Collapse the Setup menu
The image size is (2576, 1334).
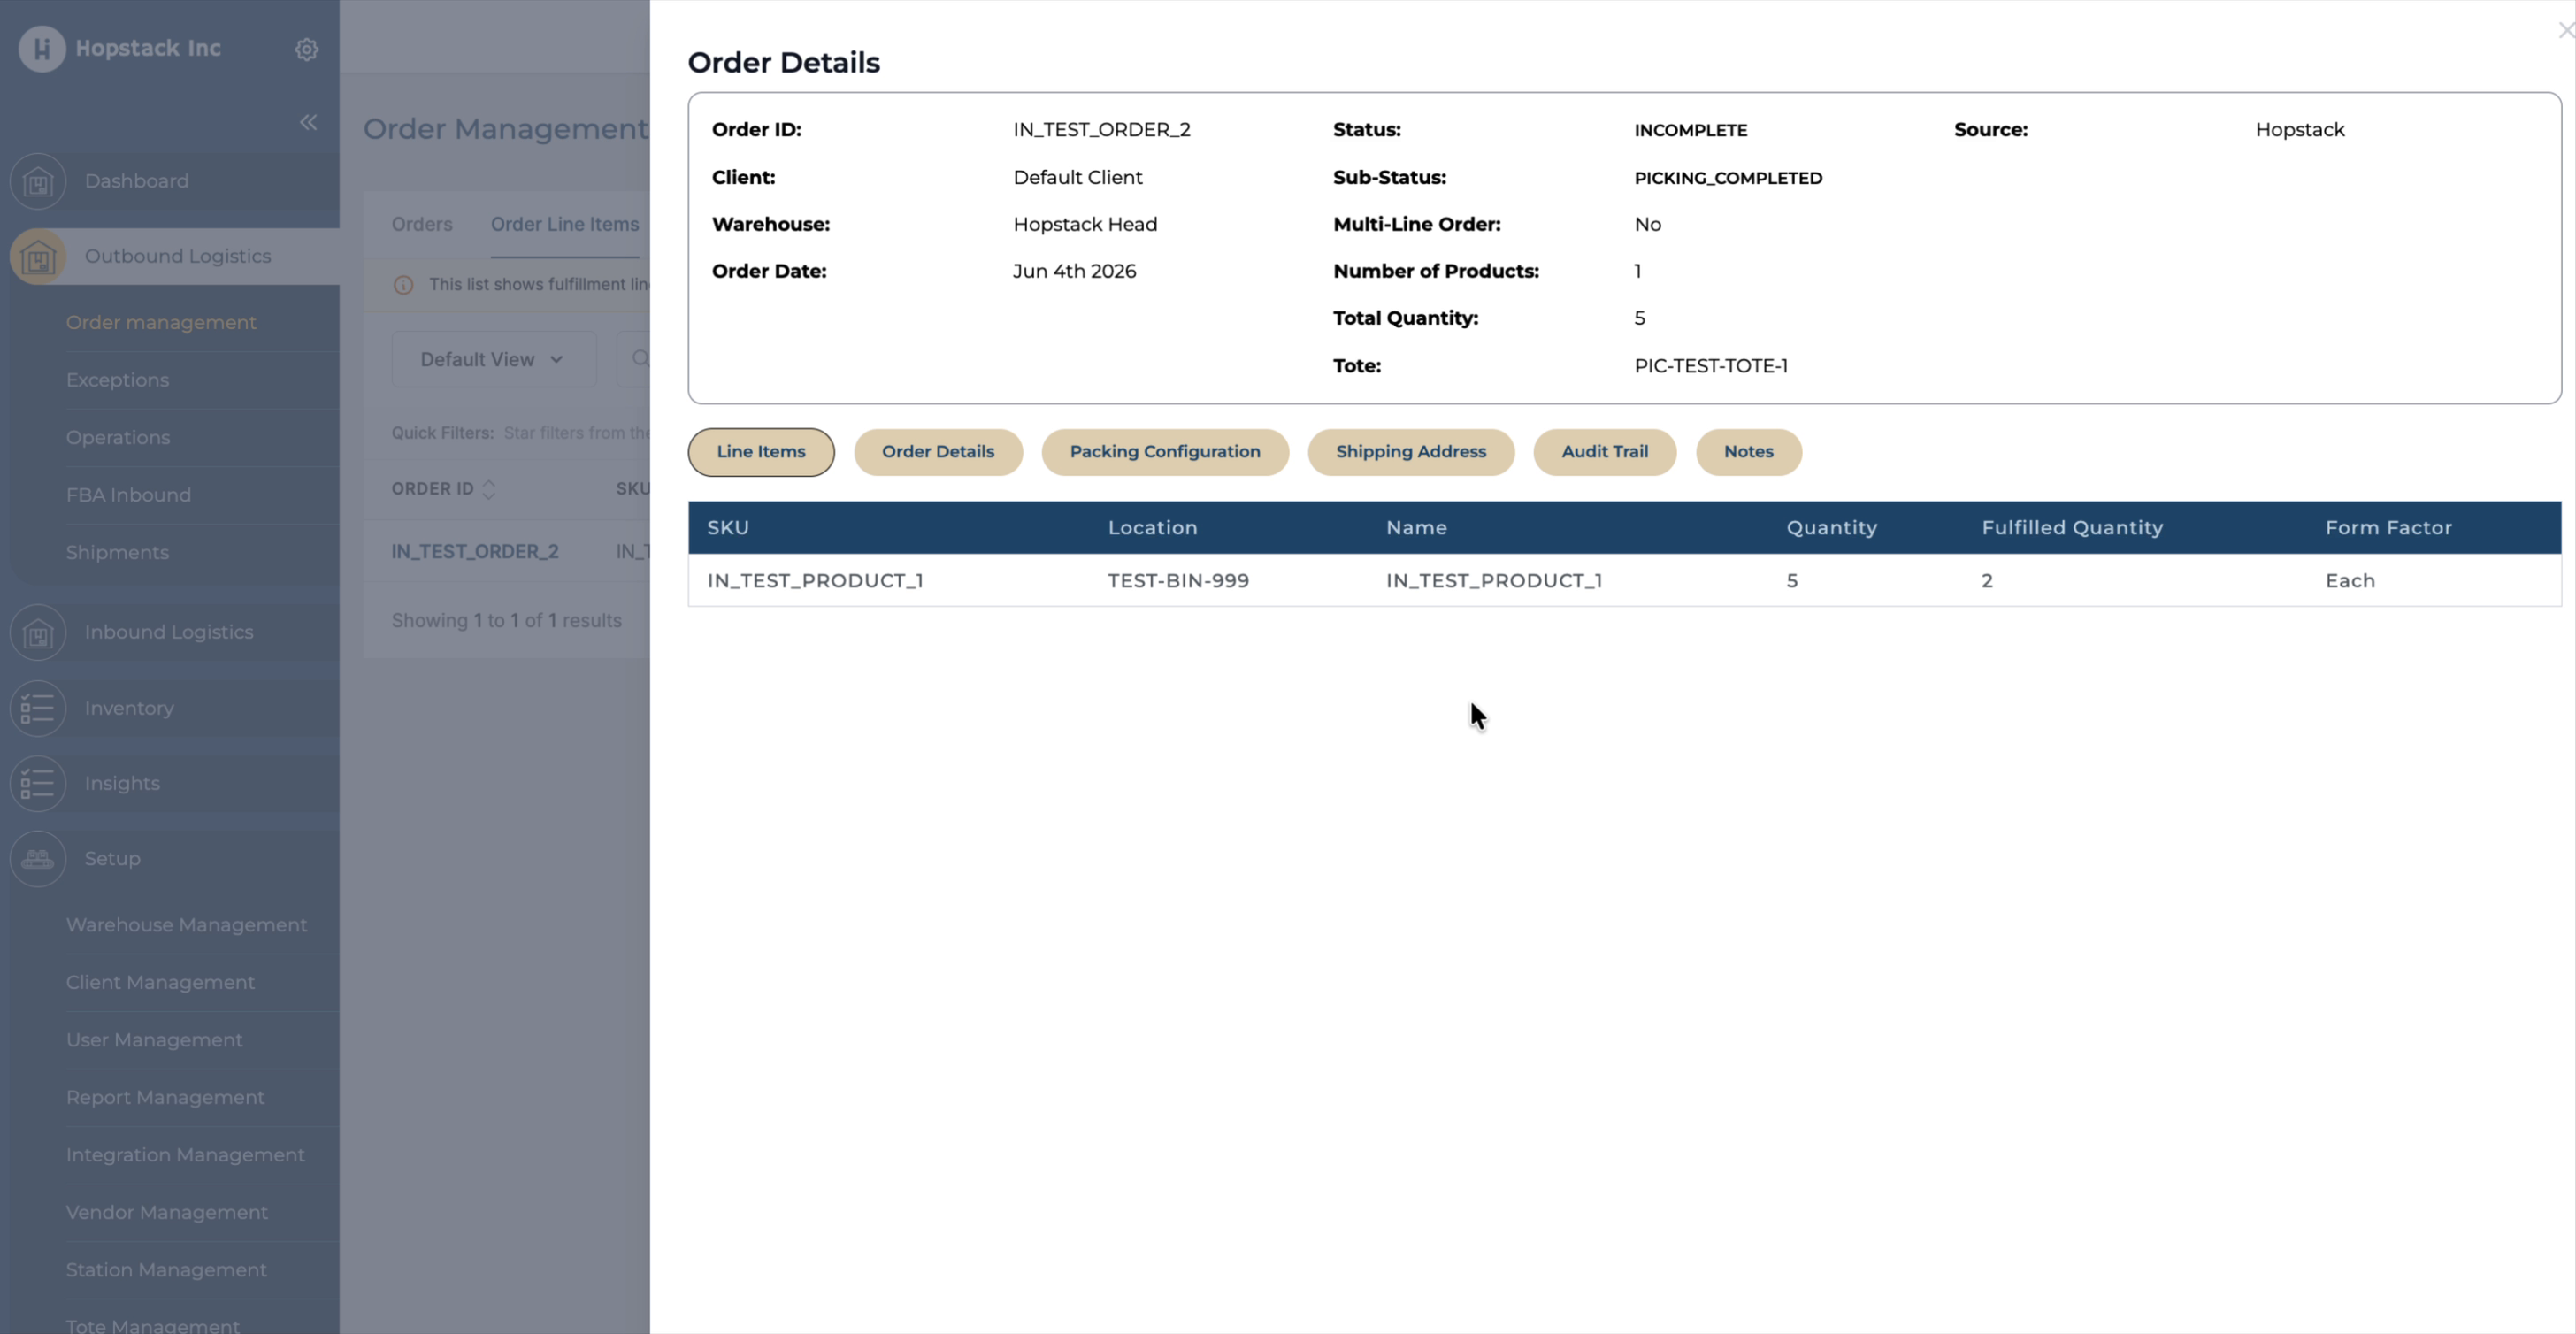pyautogui.click(x=112, y=858)
